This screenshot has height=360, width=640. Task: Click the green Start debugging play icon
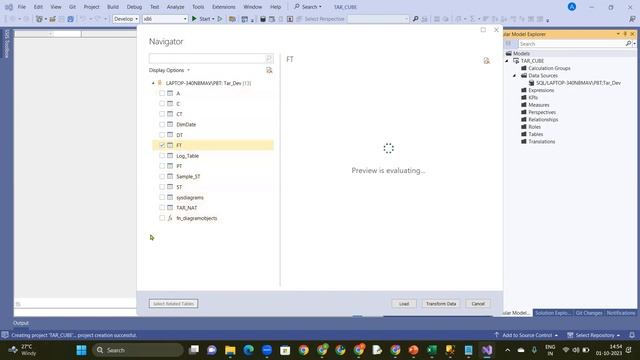pos(194,19)
